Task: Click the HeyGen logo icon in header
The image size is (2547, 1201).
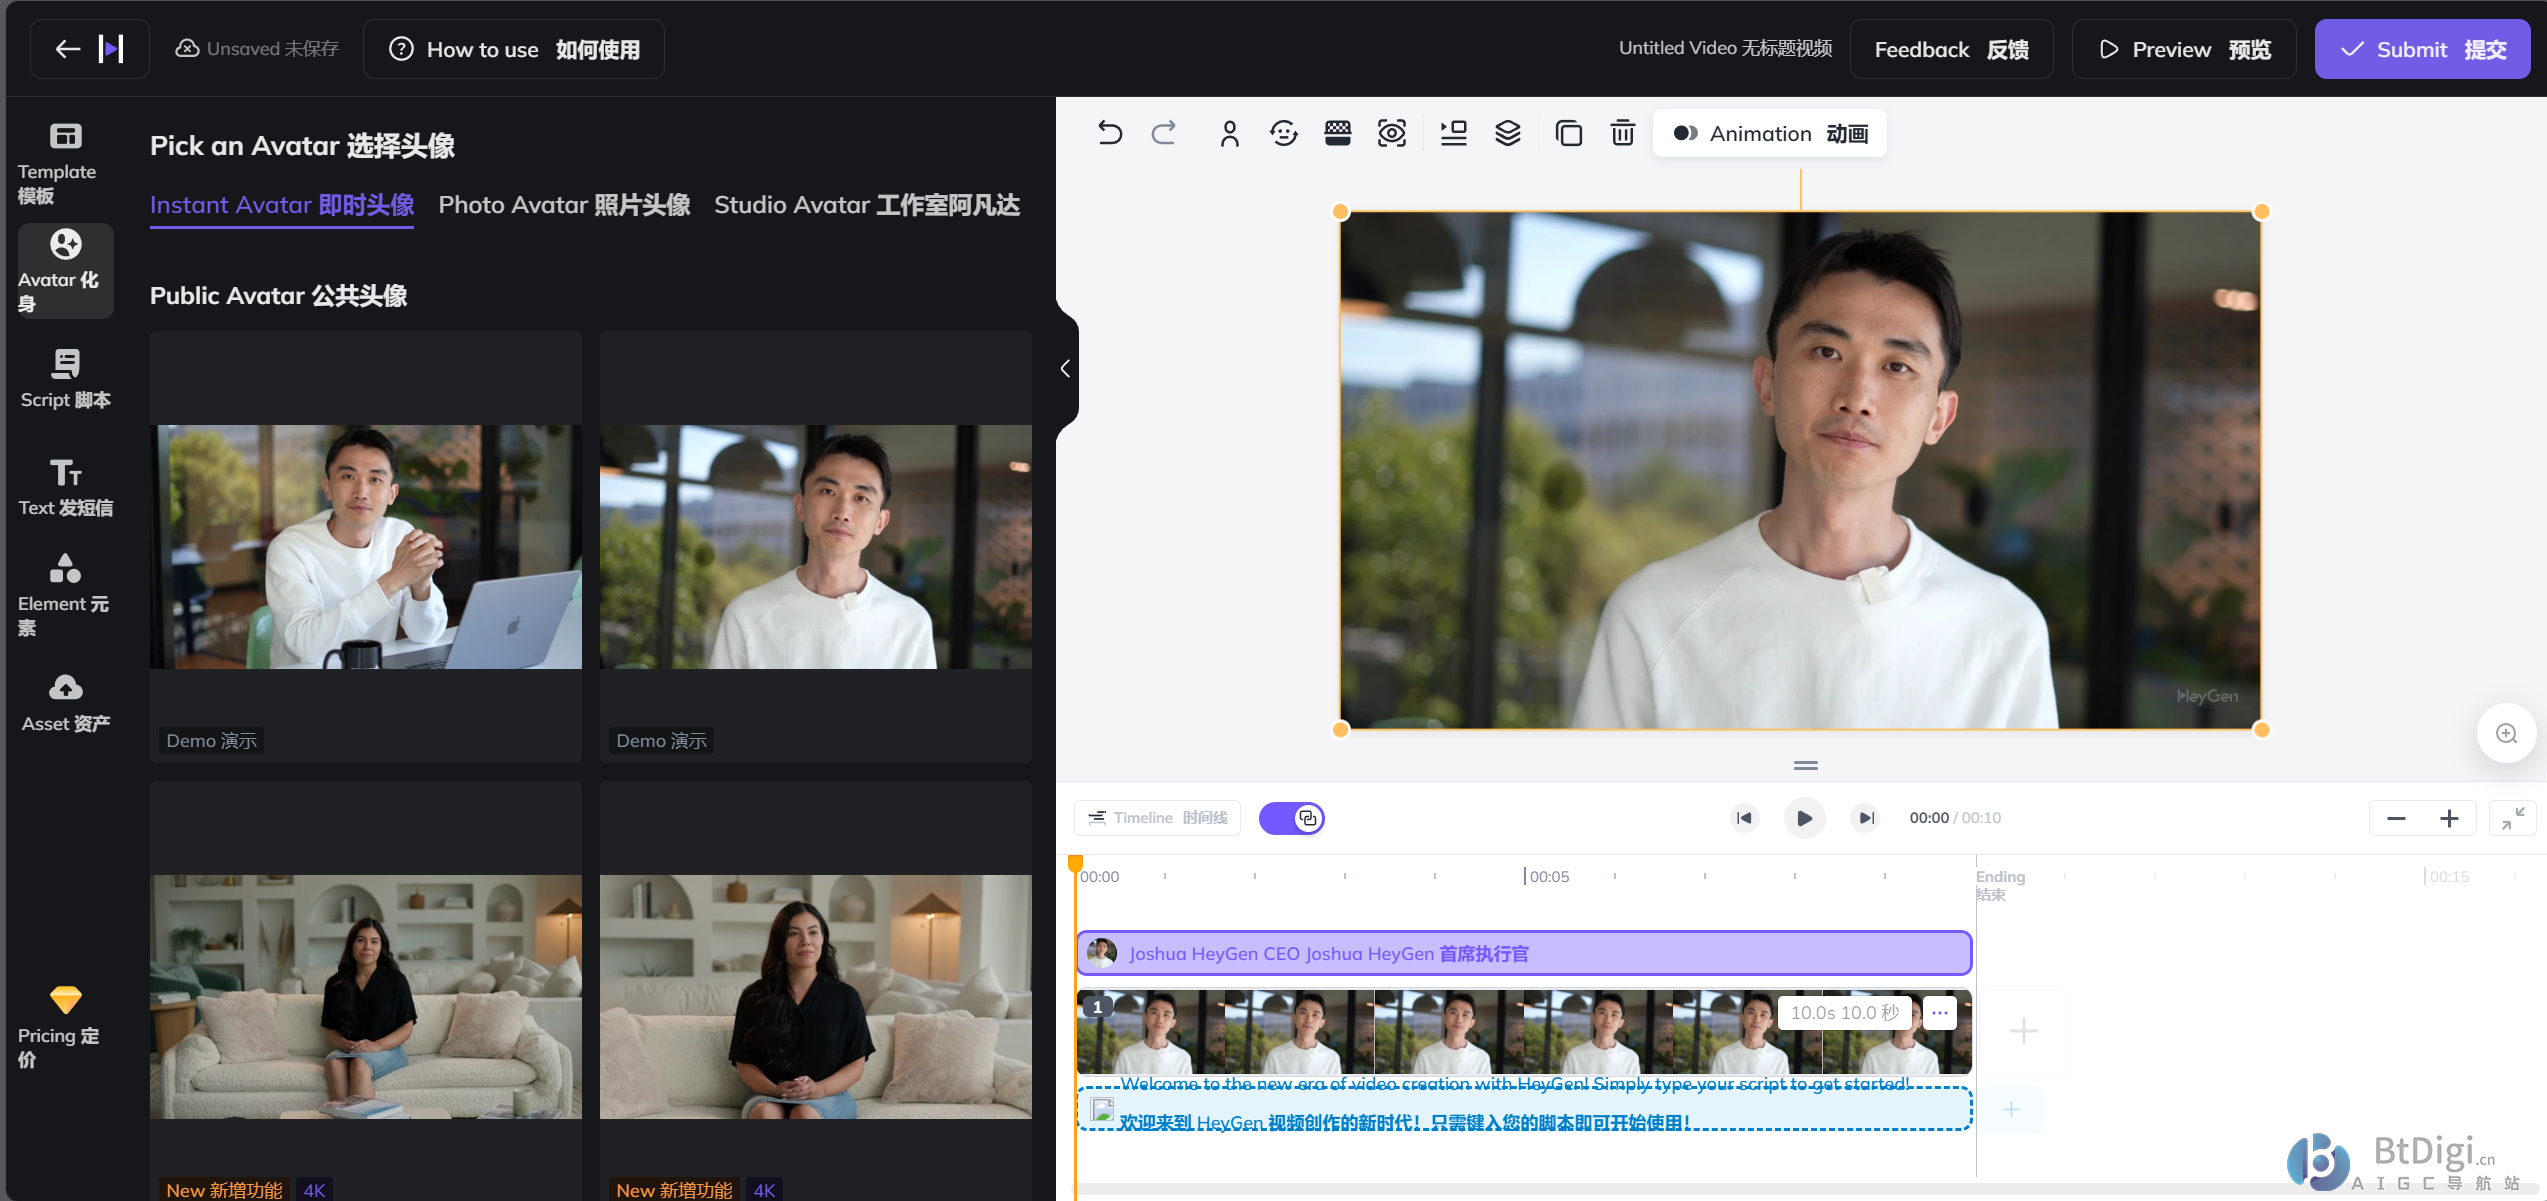Action: (111, 49)
